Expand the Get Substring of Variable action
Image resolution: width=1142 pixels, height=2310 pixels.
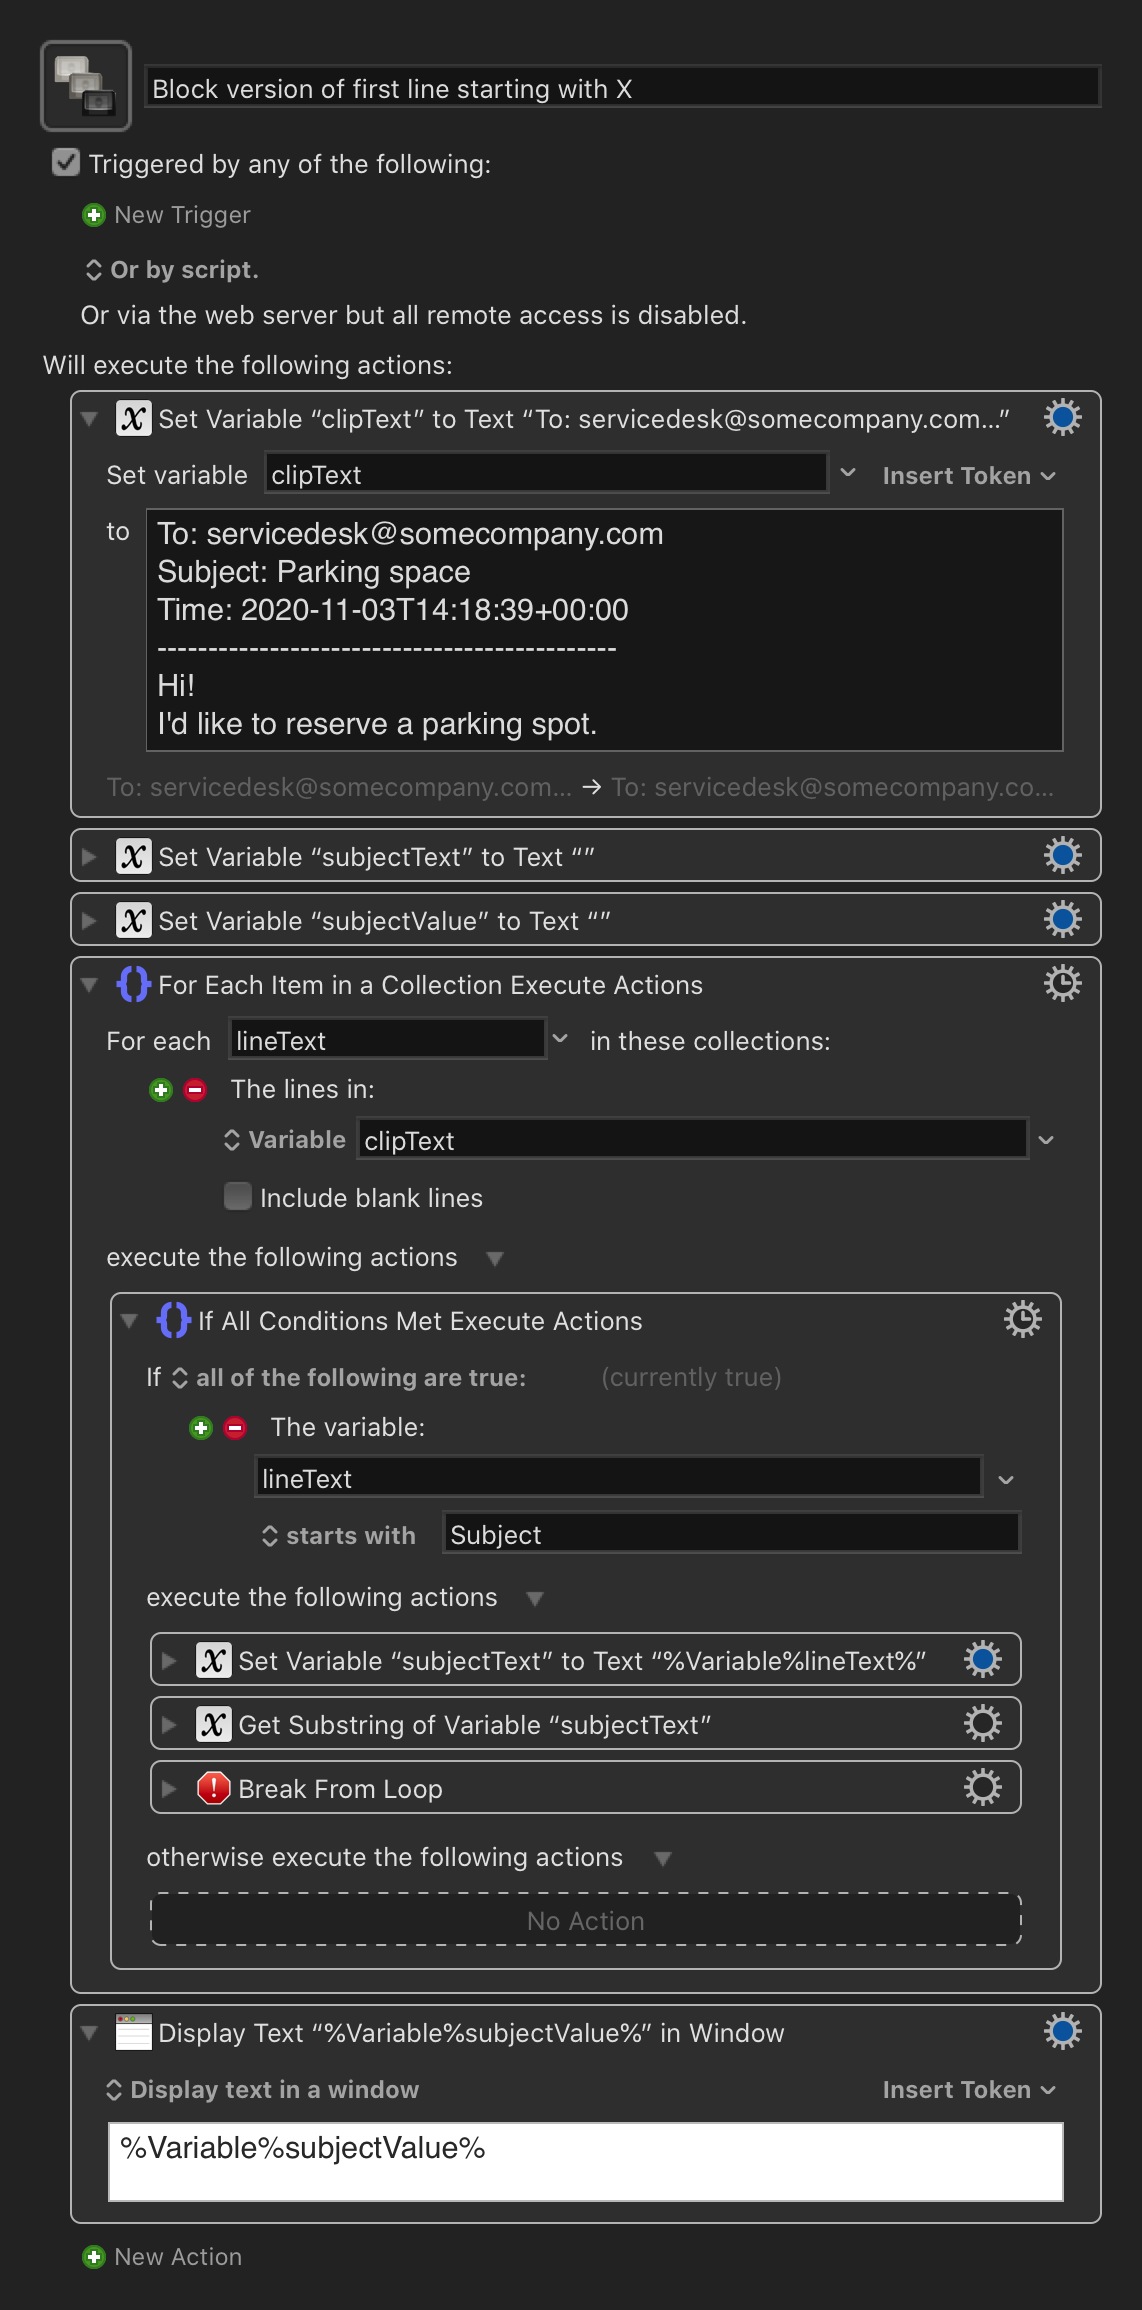(169, 1725)
